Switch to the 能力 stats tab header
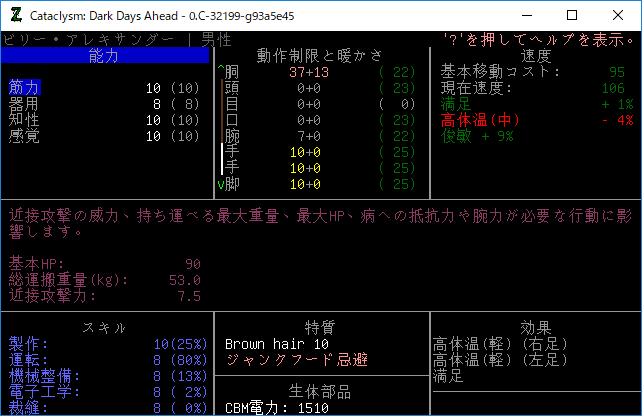 tap(104, 56)
